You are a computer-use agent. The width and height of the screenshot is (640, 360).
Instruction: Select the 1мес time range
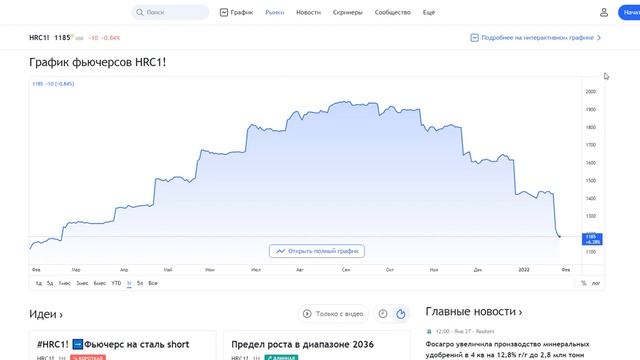coord(64,283)
